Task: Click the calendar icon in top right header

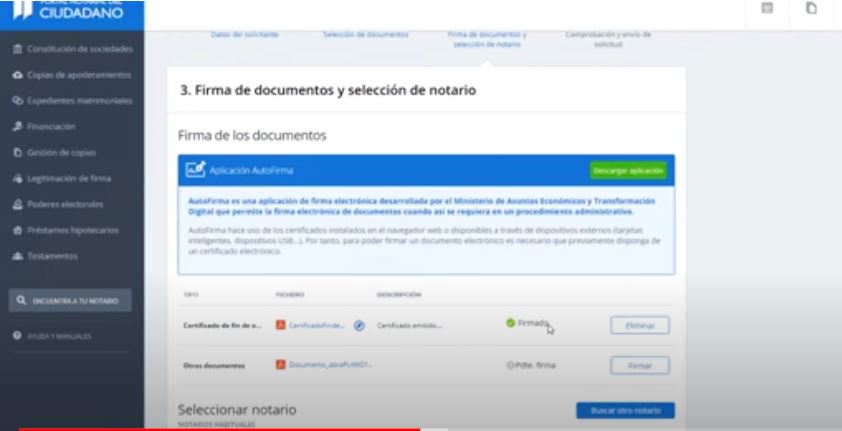Action: tap(767, 9)
